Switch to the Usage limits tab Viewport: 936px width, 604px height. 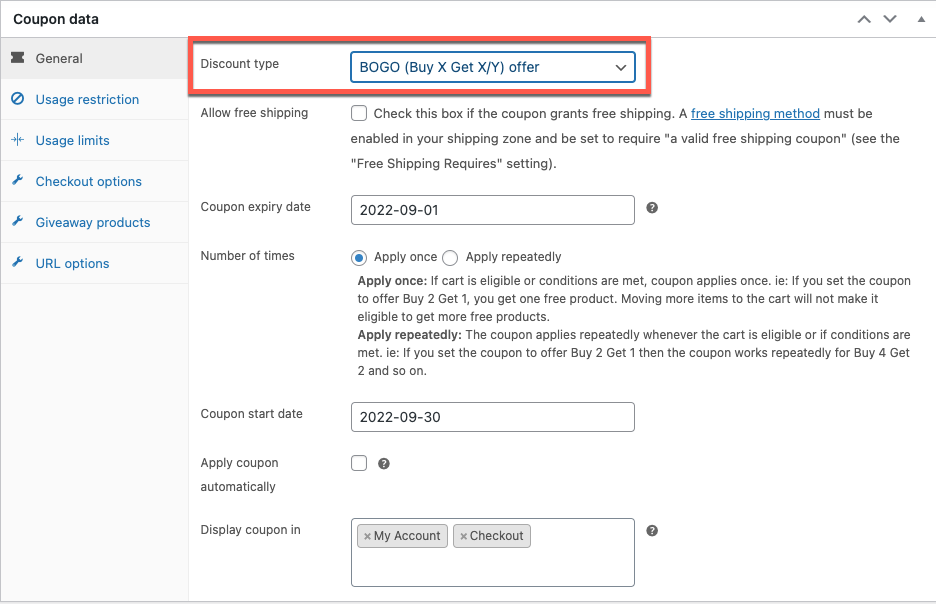[x=94, y=140]
